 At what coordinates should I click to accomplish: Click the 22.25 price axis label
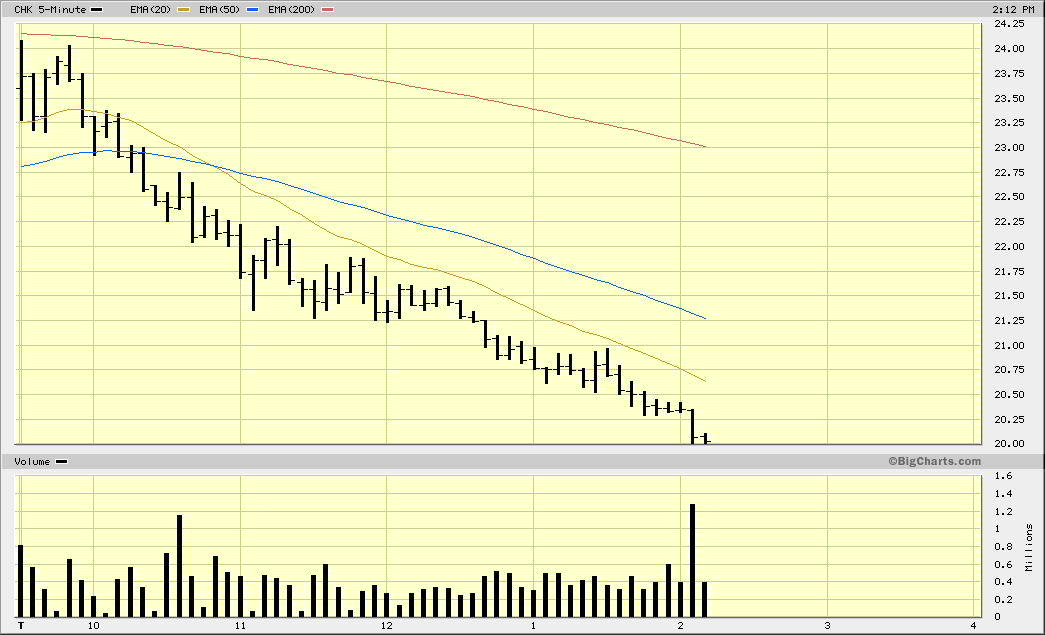[1009, 221]
